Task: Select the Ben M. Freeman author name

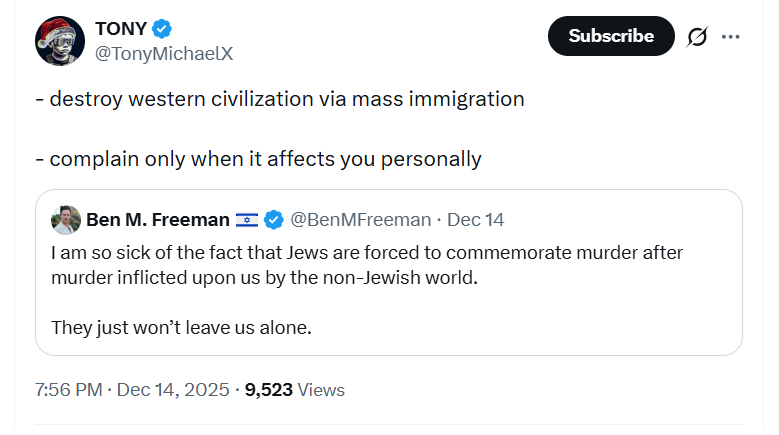Action: (158, 219)
